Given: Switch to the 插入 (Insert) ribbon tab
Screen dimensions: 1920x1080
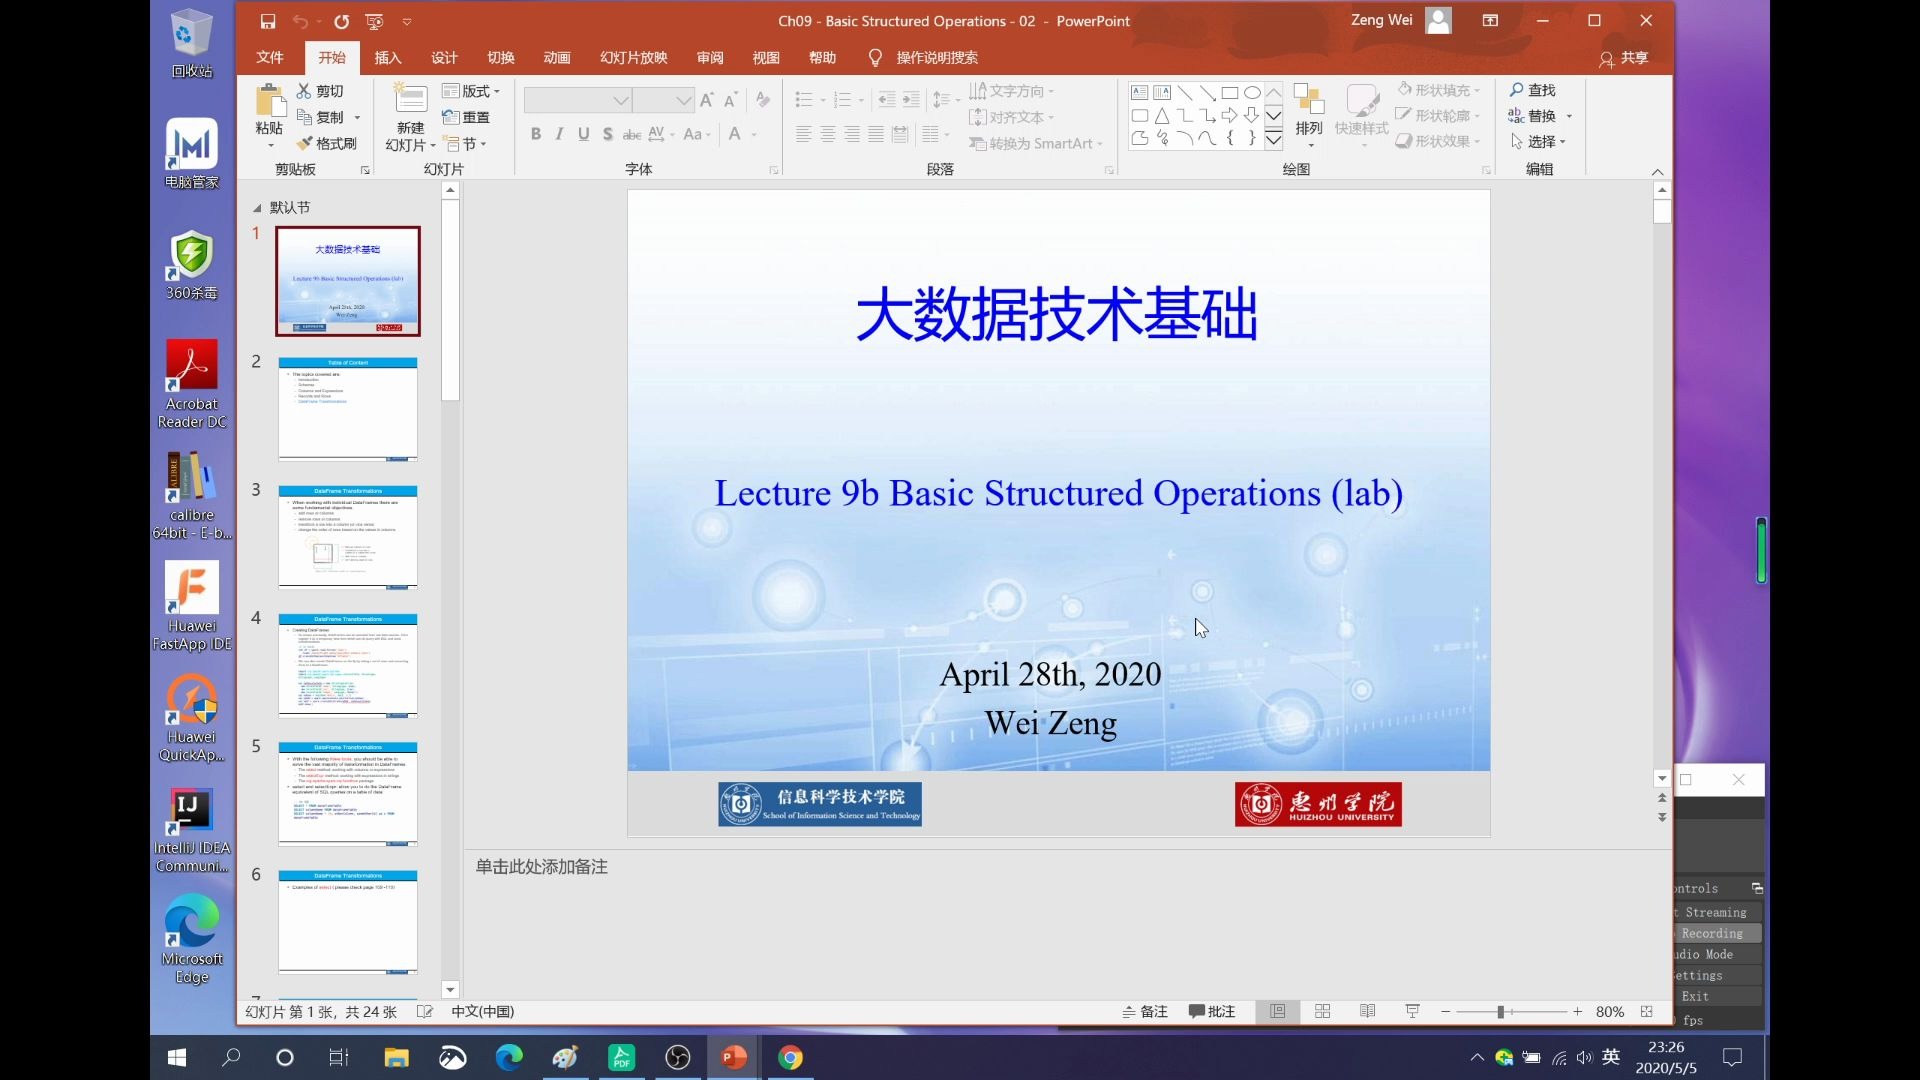Looking at the screenshot, I should coord(387,57).
